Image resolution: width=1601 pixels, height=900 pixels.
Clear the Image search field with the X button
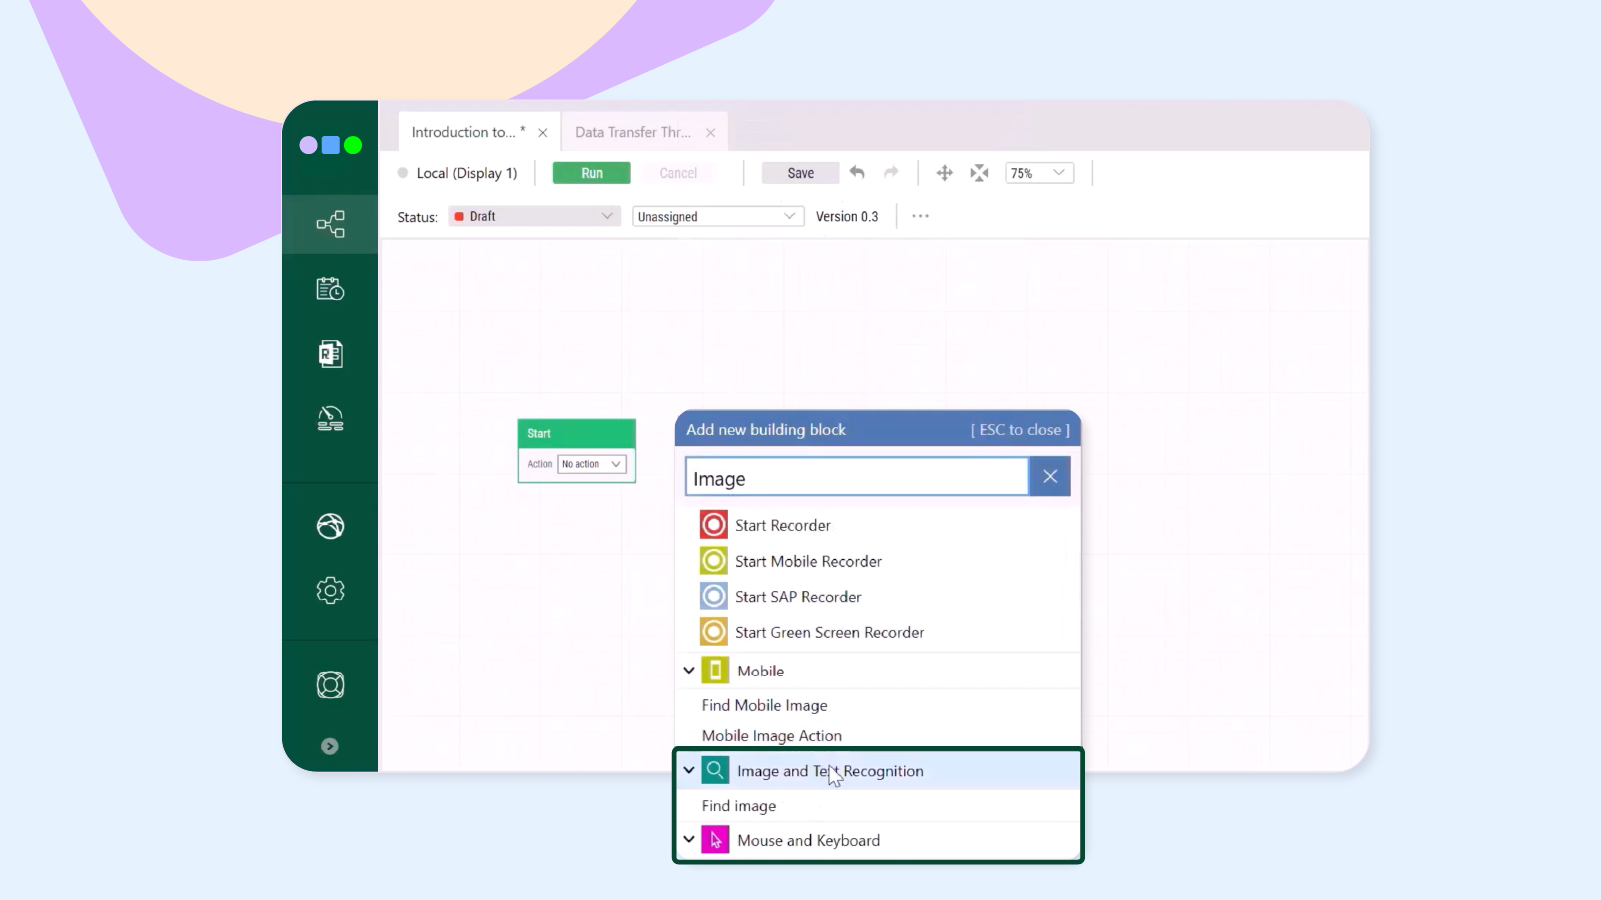click(x=1049, y=476)
